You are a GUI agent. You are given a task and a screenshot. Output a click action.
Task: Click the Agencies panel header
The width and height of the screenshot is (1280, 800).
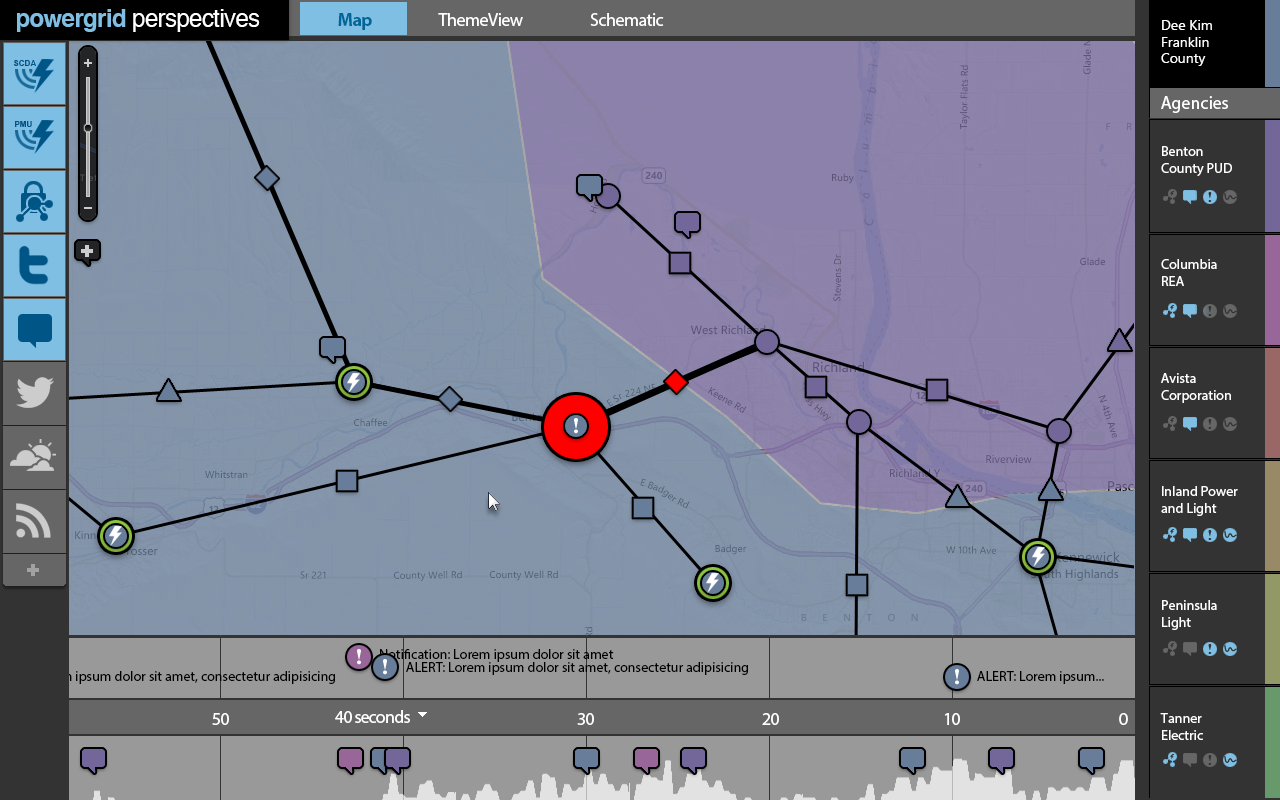click(1214, 103)
